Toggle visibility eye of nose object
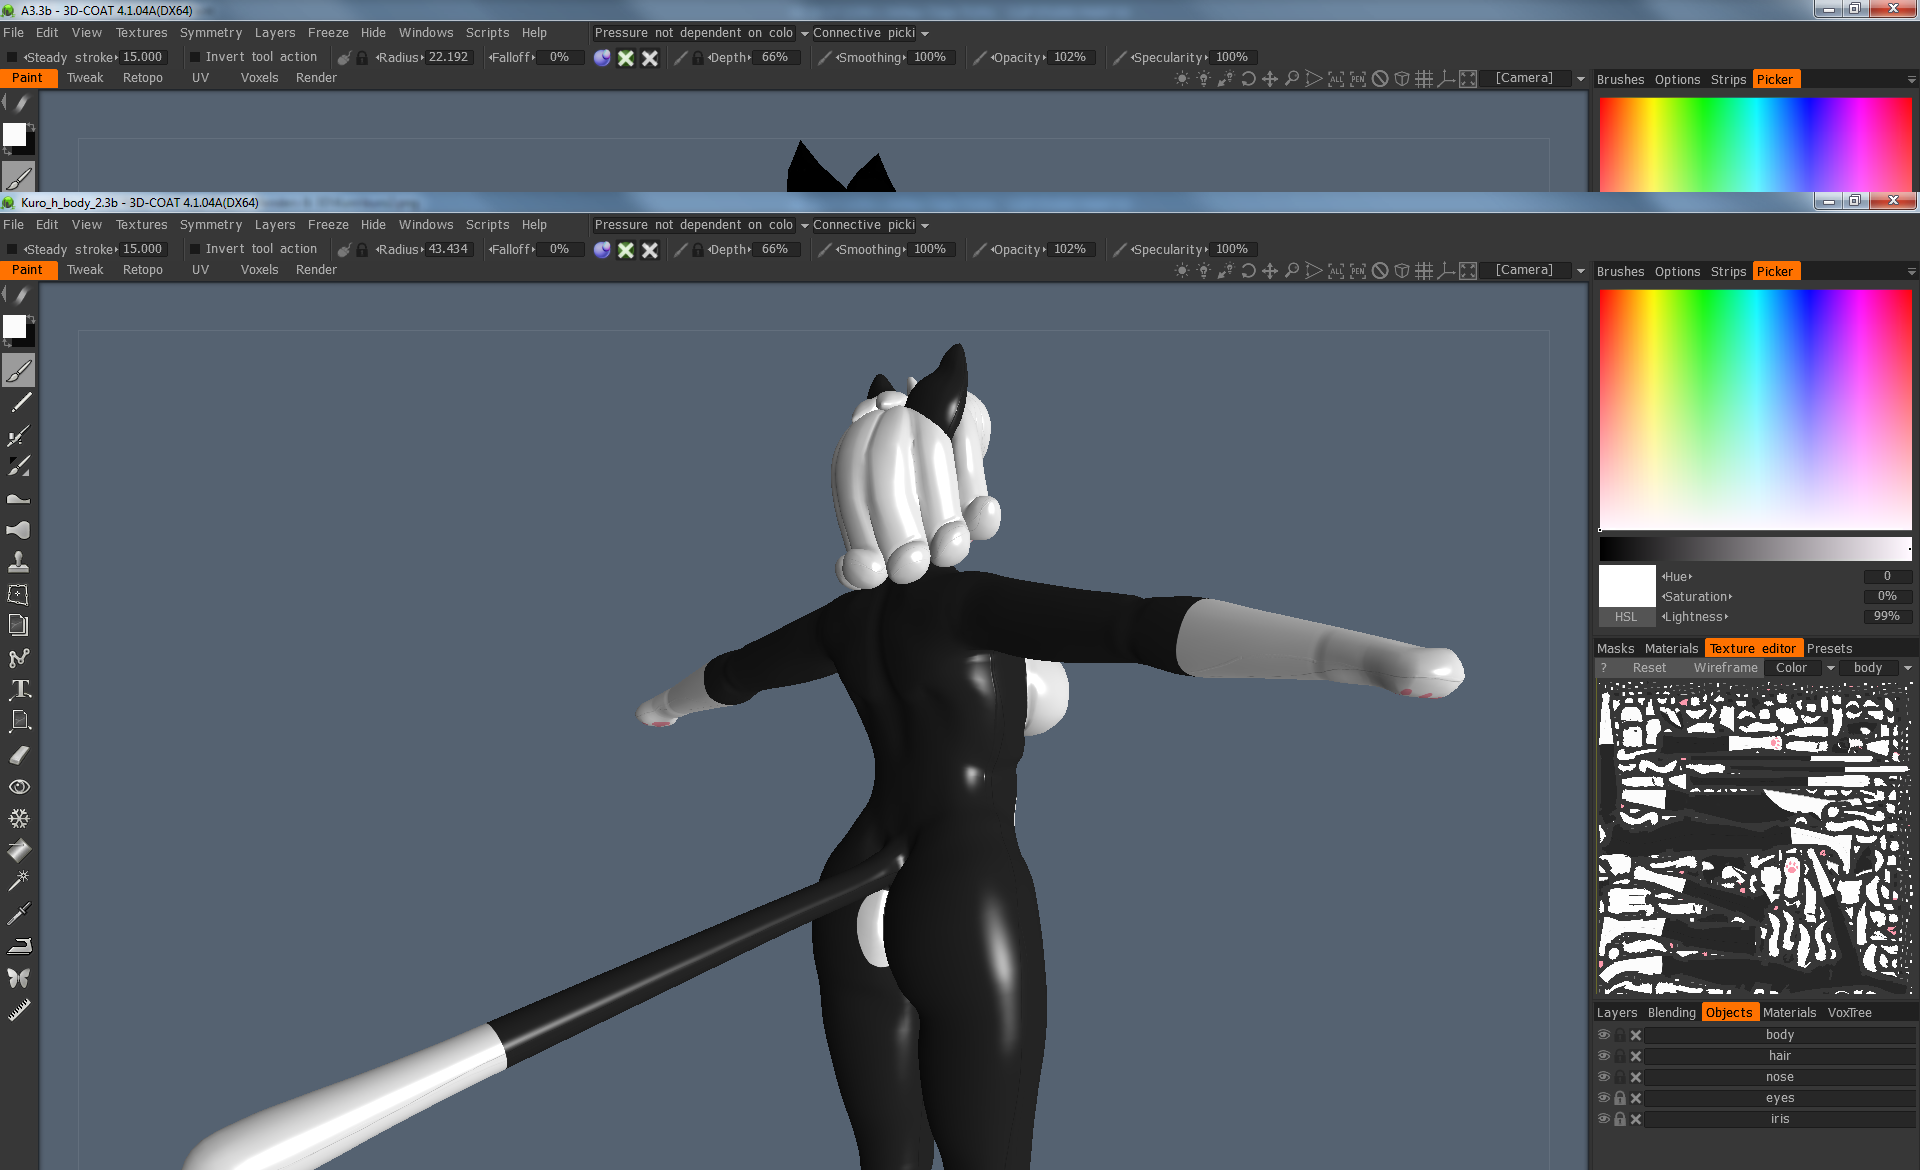This screenshot has height=1170, width=1920. coord(1604,1077)
